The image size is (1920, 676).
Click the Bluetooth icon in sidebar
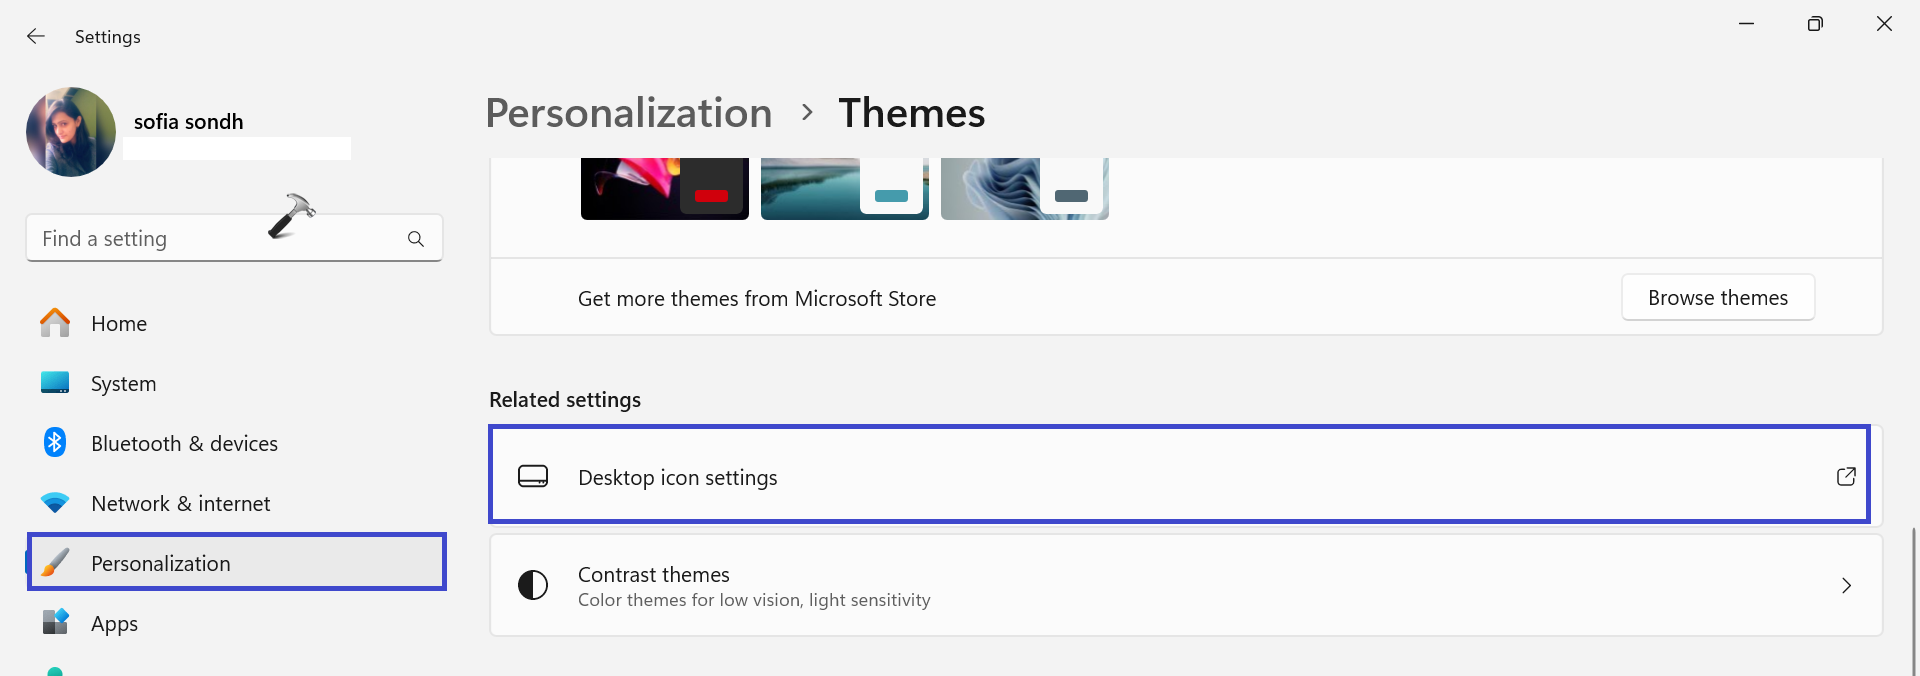55,443
